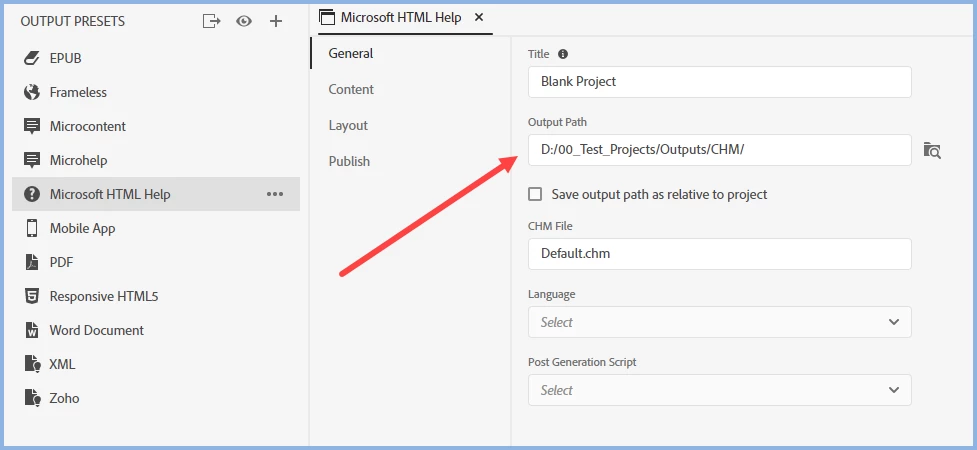
Task: Click the Title field containing Blank Project
Action: pos(720,82)
